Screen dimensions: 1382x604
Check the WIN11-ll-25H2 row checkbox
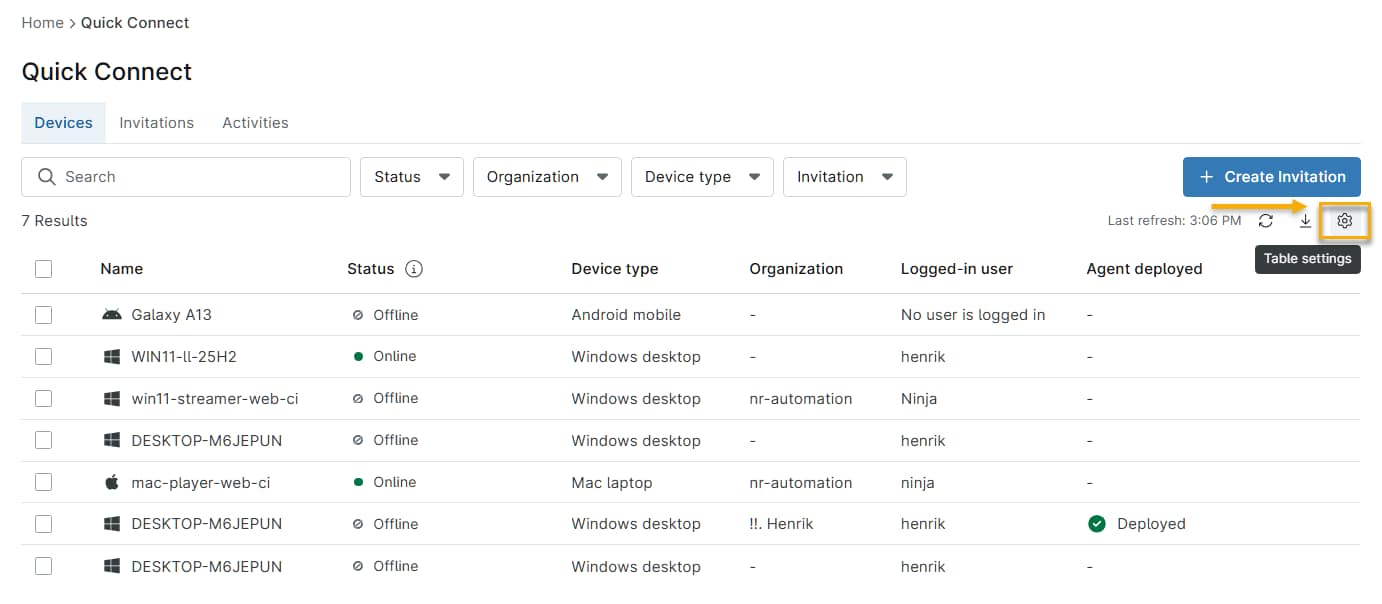tap(43, 357)
